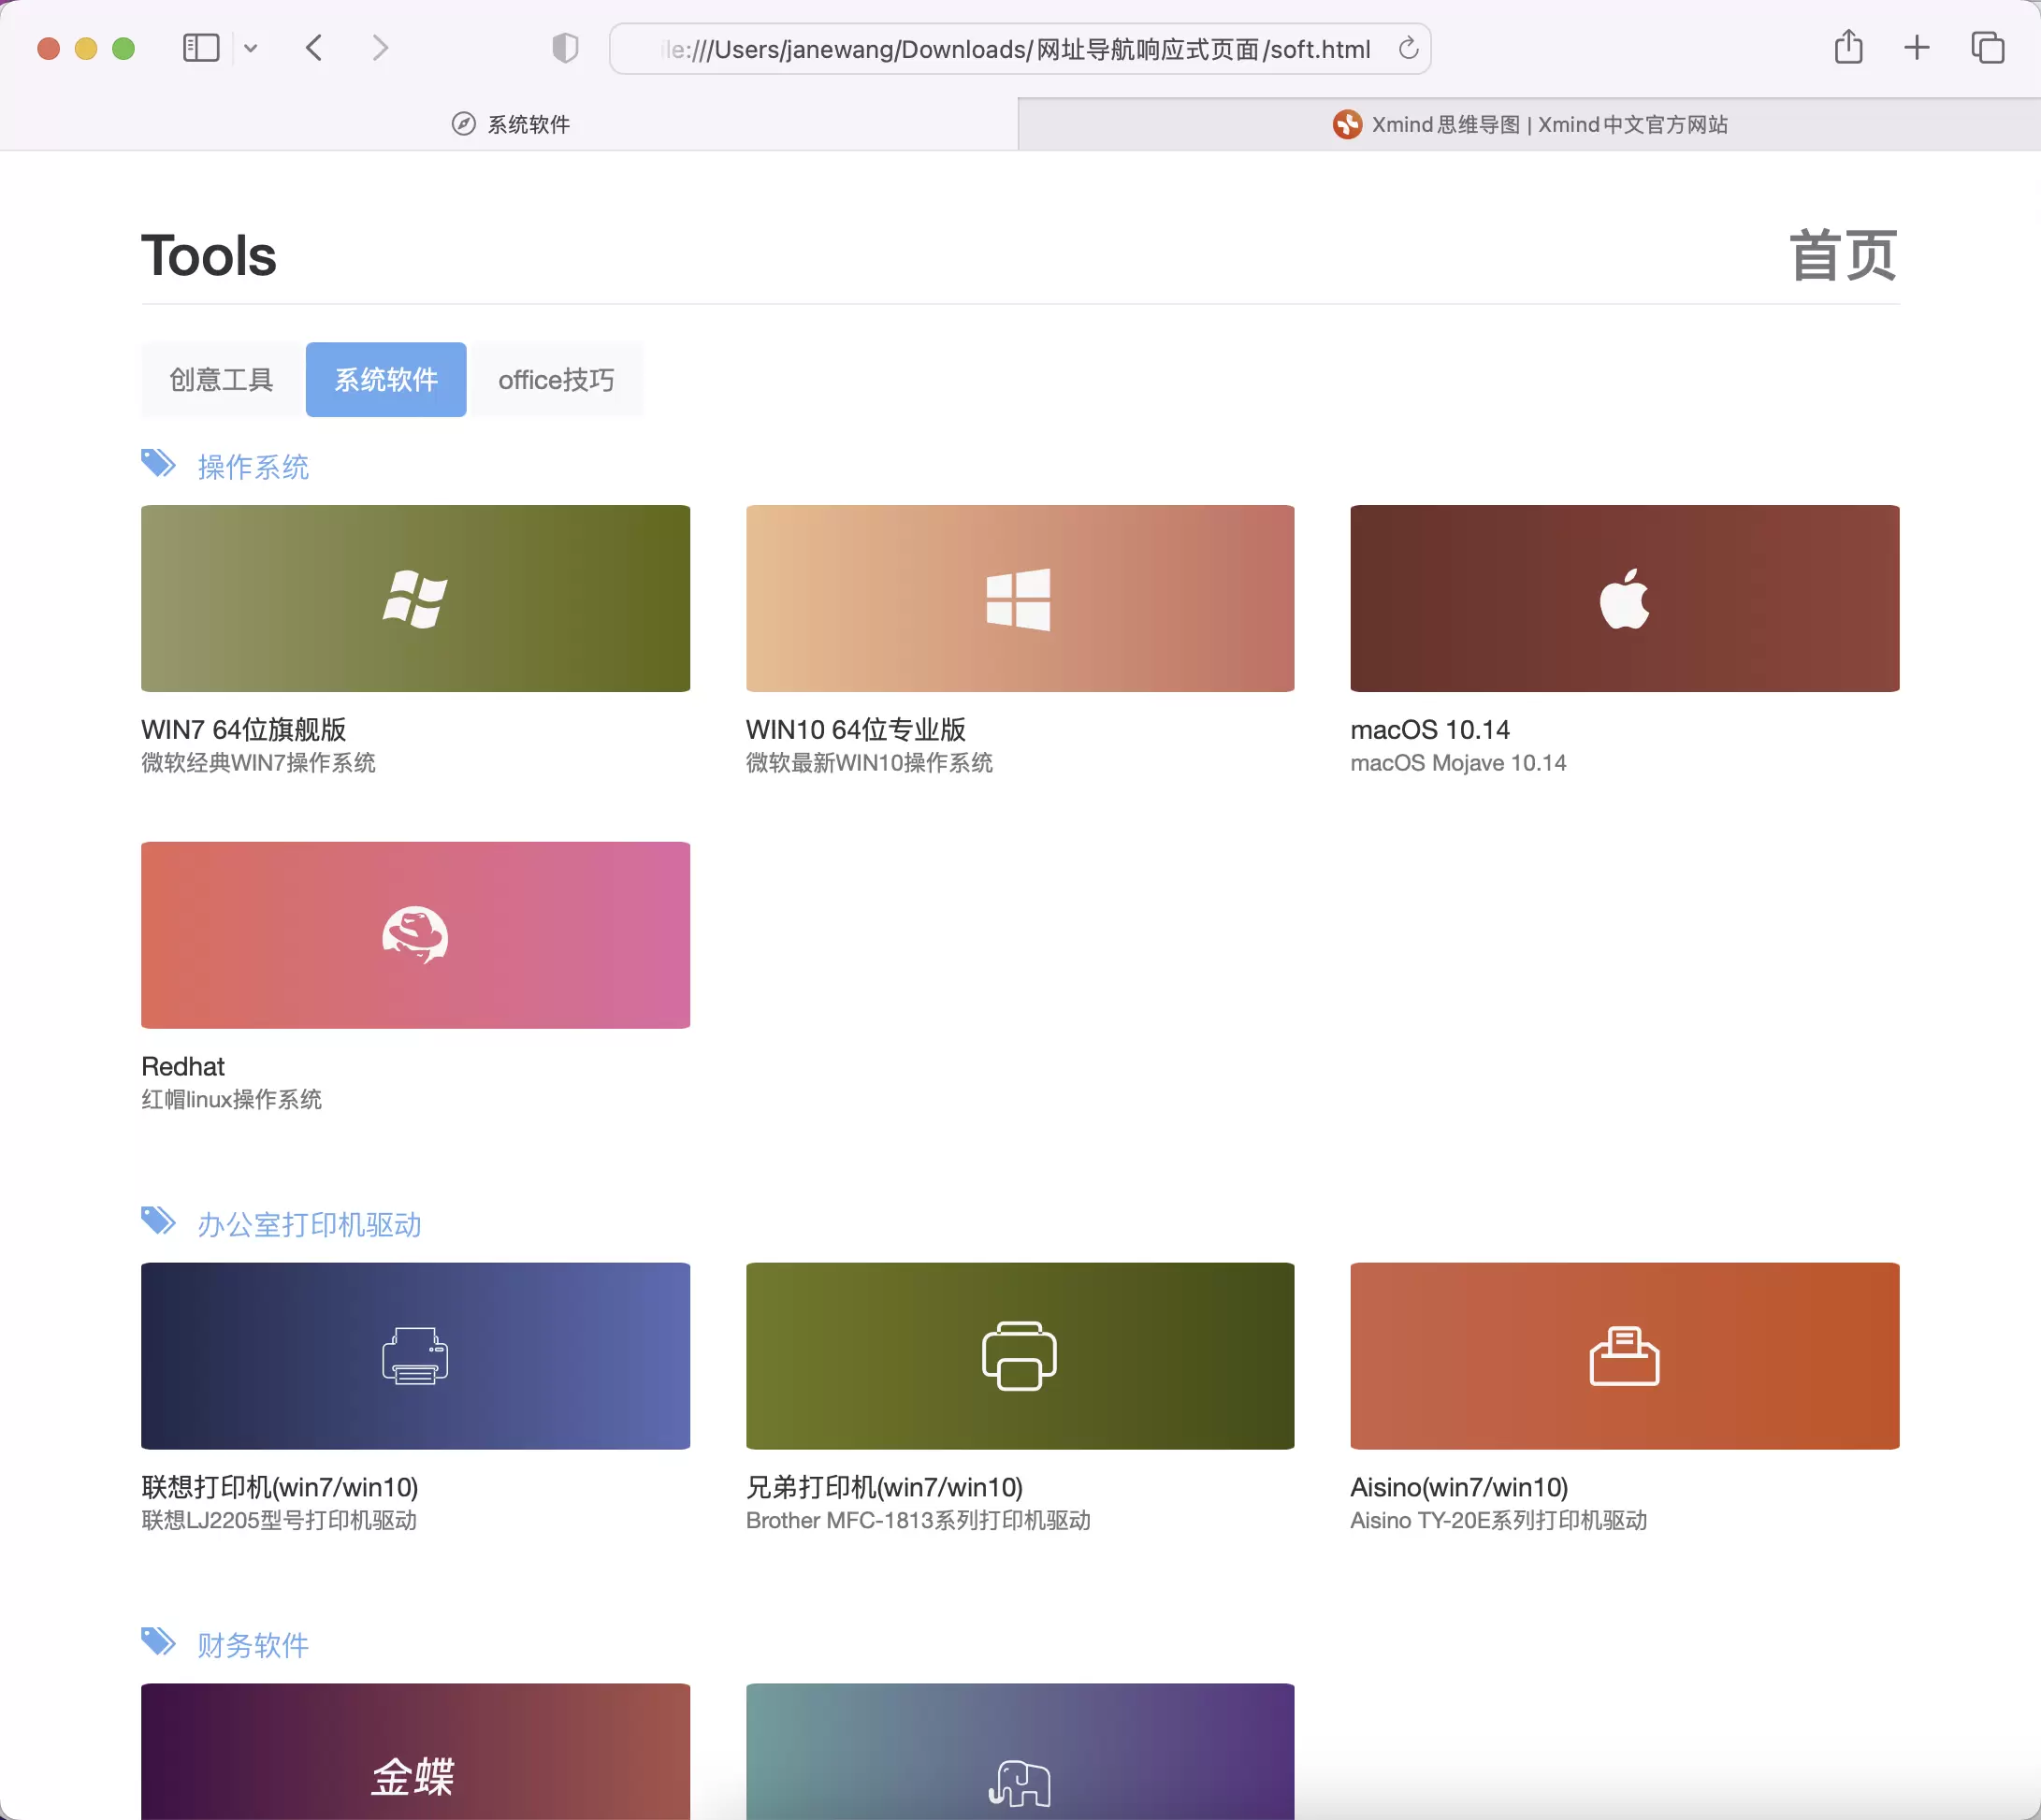Click the WIN10 64位专业版 title
This screenshot has width=2041, height=1820.
856,730
